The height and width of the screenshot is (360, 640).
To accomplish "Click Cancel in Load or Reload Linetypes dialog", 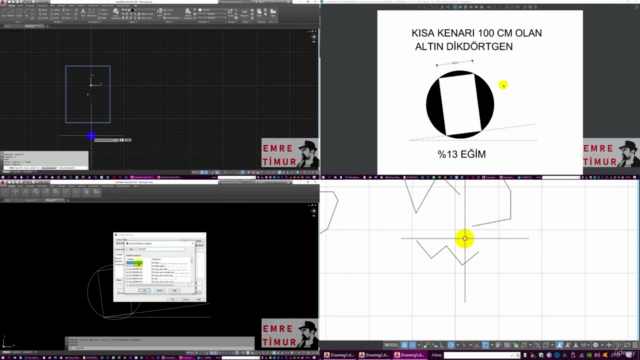I will [160, 290].
